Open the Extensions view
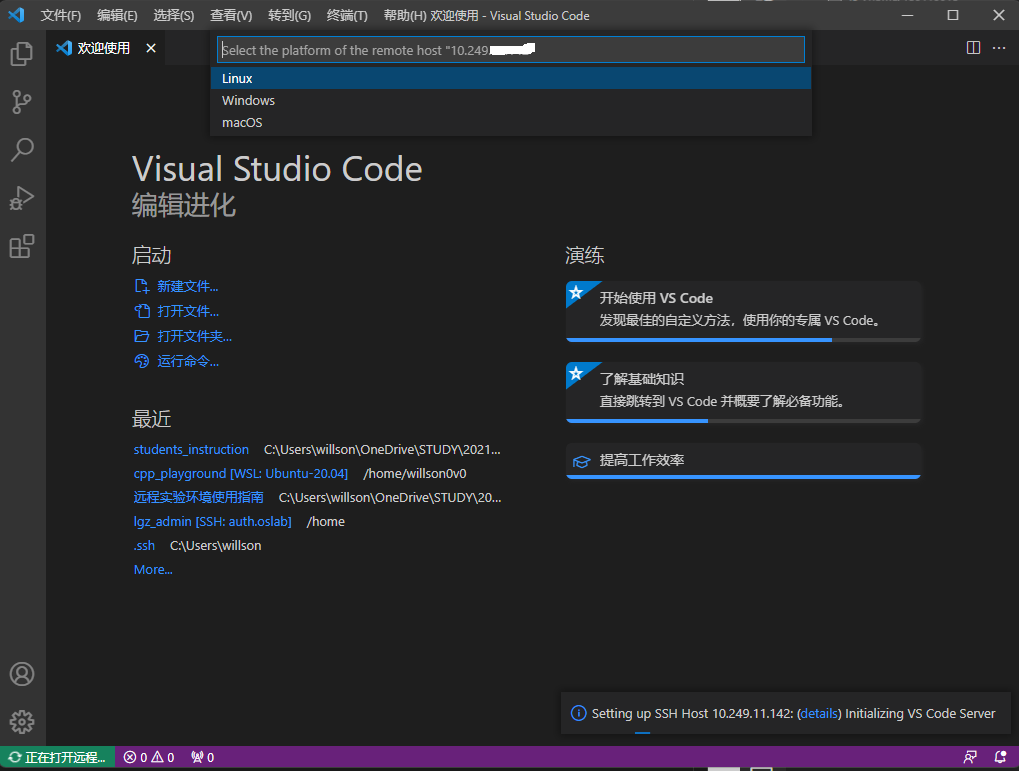This screenshot has height=771, width=1019. point(22,246)
